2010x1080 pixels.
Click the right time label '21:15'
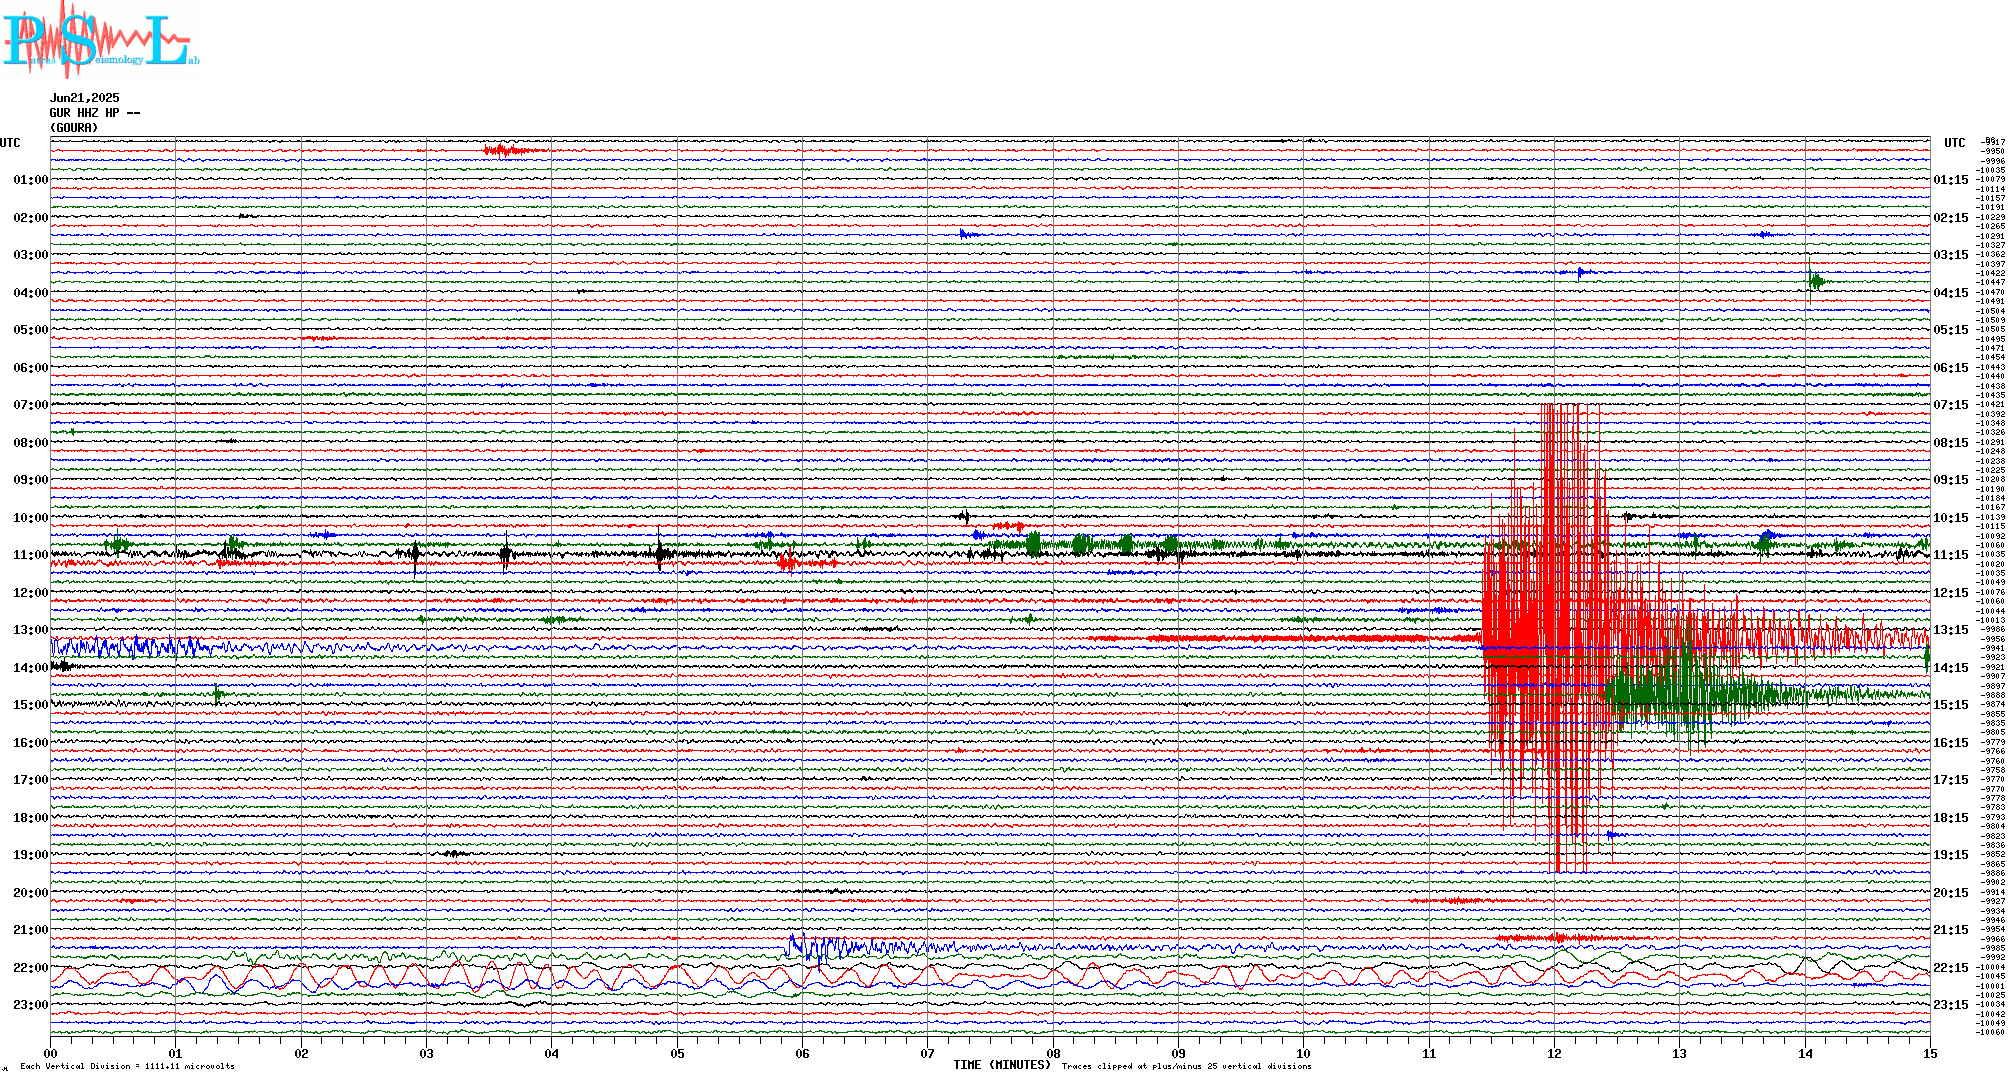click(1951, 930)
